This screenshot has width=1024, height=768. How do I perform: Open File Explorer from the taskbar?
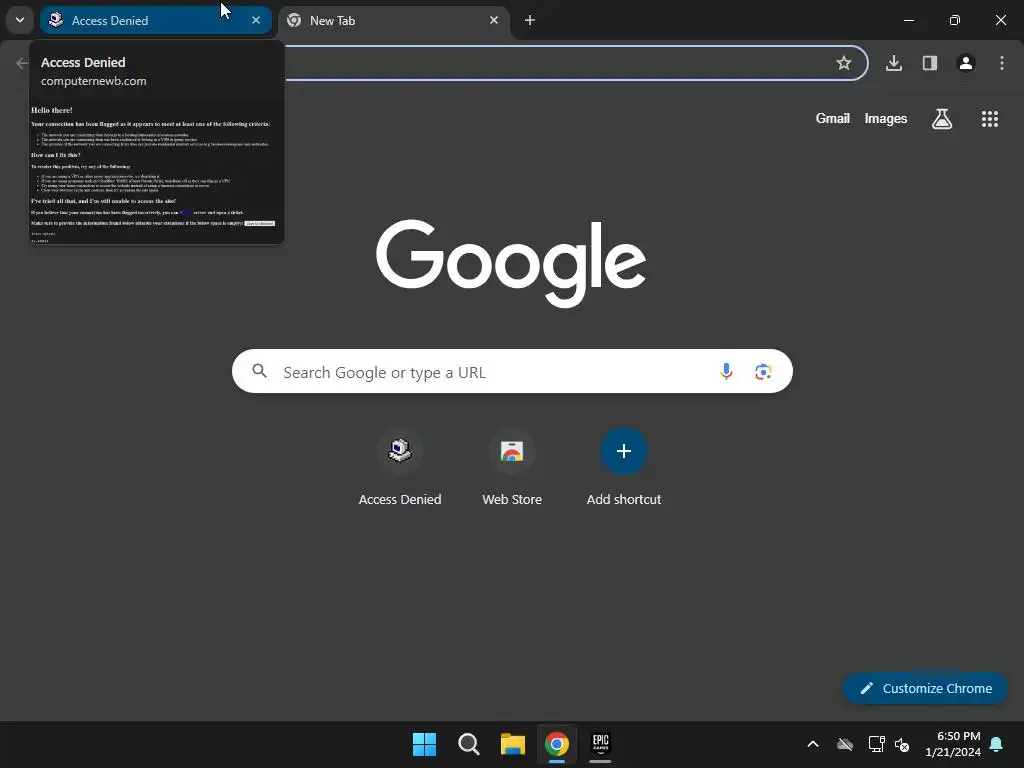point(513,744)
